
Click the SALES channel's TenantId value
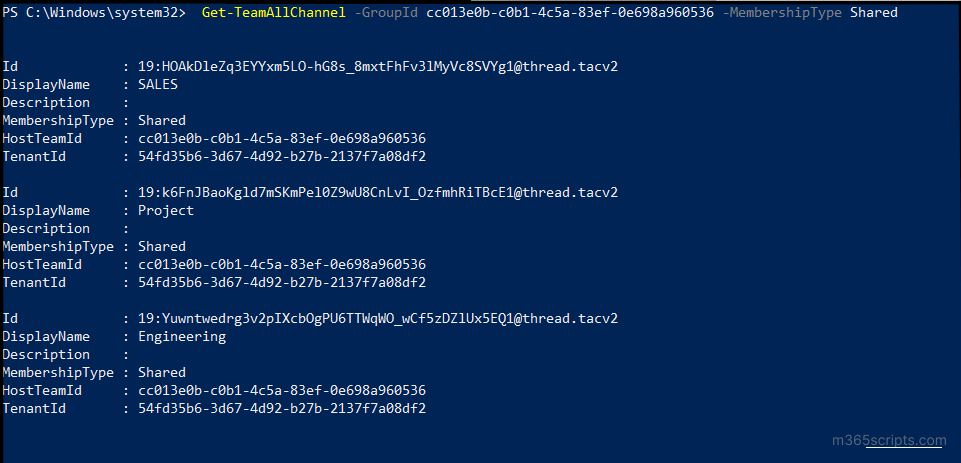[x=281, y=156]
